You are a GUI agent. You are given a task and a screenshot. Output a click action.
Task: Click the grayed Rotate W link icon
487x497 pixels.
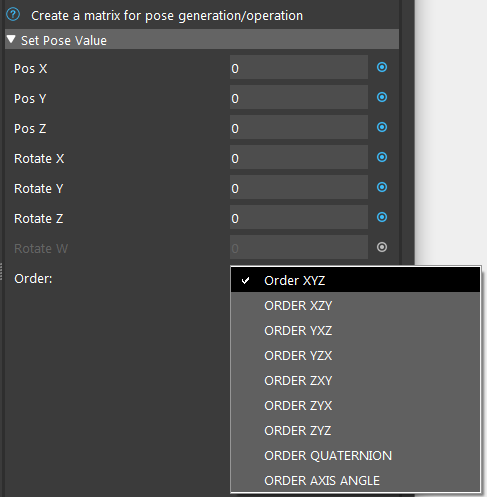382,247
